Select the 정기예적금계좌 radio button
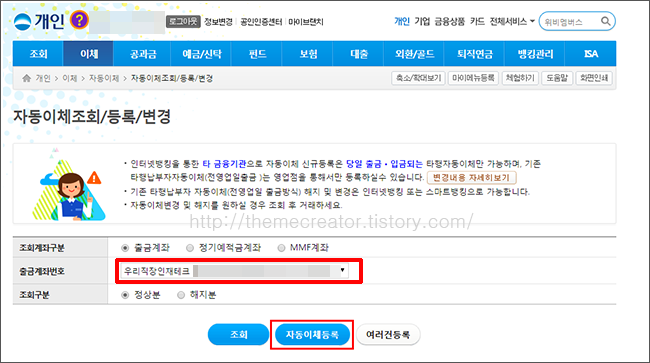Screen dimensions: 650x363 (190, 248)
